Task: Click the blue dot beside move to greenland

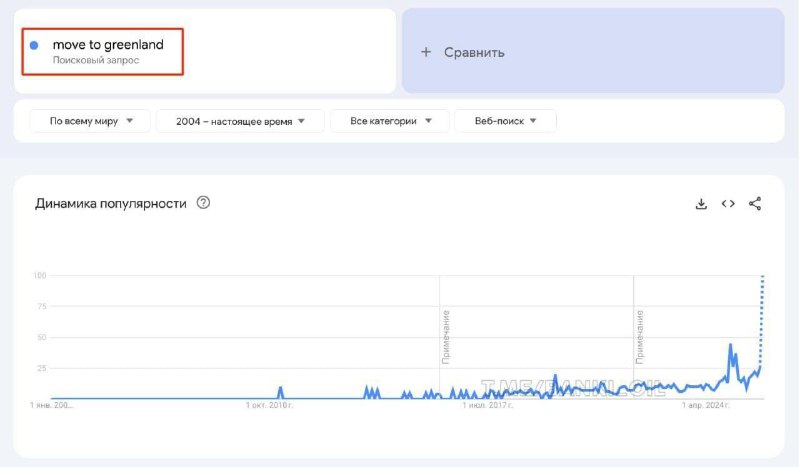Action: [34, 45]
